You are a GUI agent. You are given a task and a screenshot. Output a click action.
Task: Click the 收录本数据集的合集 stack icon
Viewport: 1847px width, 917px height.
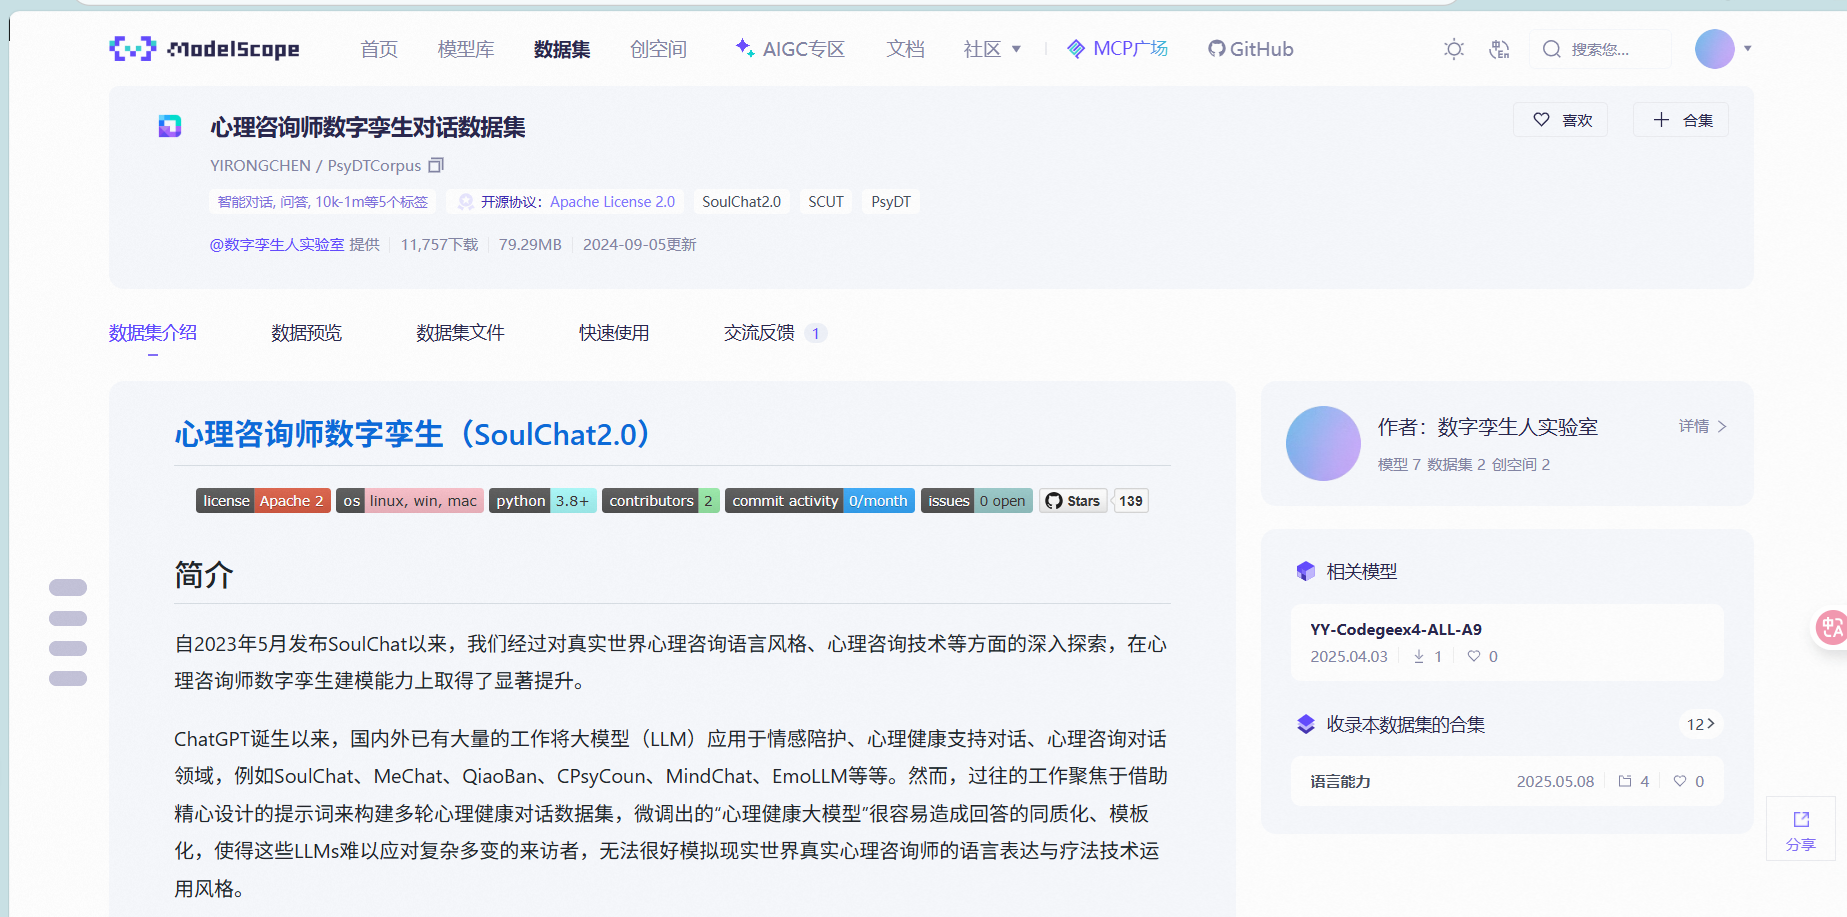pyautogui.click(x=1305, y=724)
